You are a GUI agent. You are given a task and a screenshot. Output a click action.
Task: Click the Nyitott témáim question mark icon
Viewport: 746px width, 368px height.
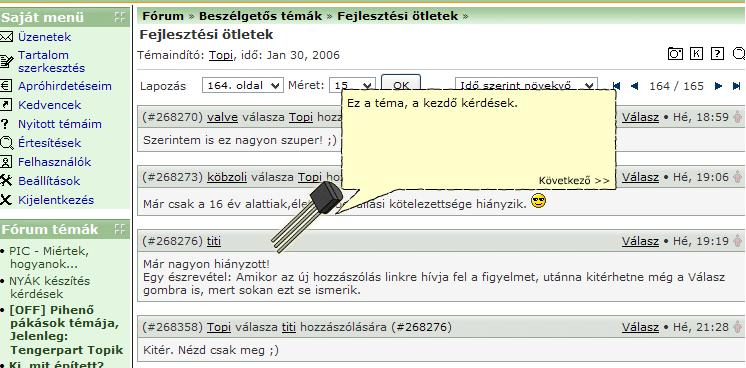(x=5, y=124)
